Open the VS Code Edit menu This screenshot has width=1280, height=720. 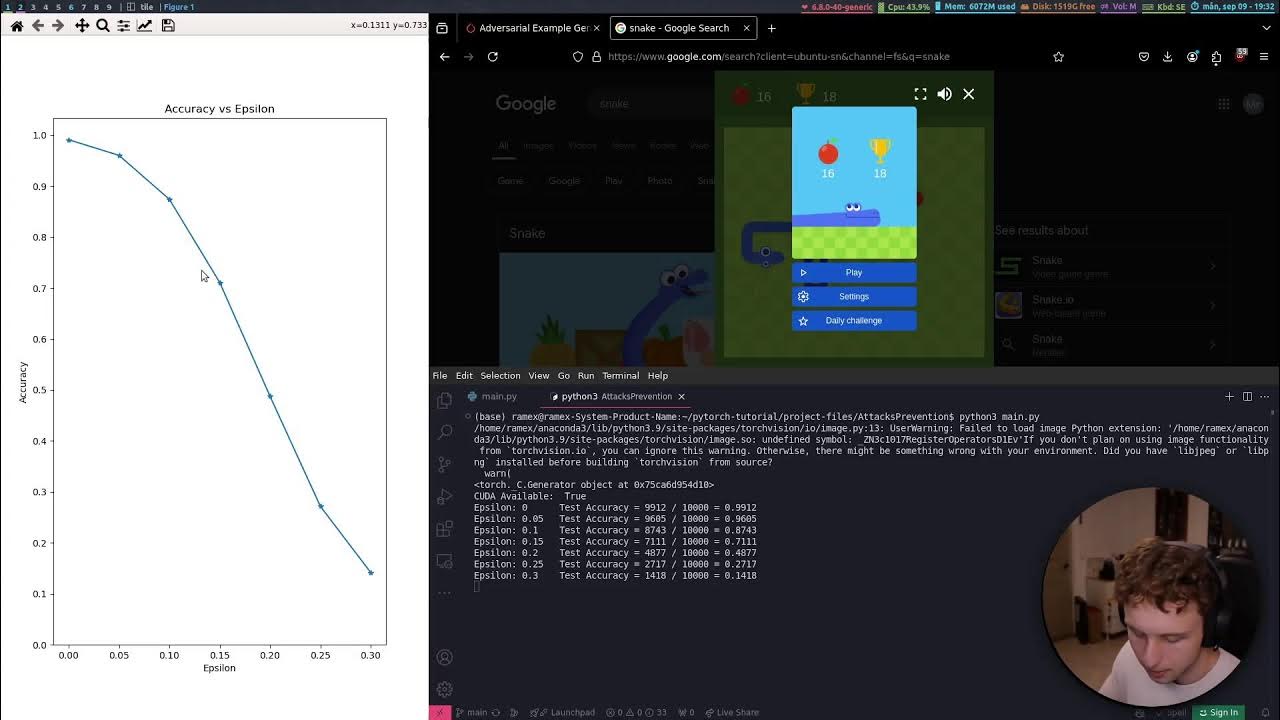(x=464, y=376)
